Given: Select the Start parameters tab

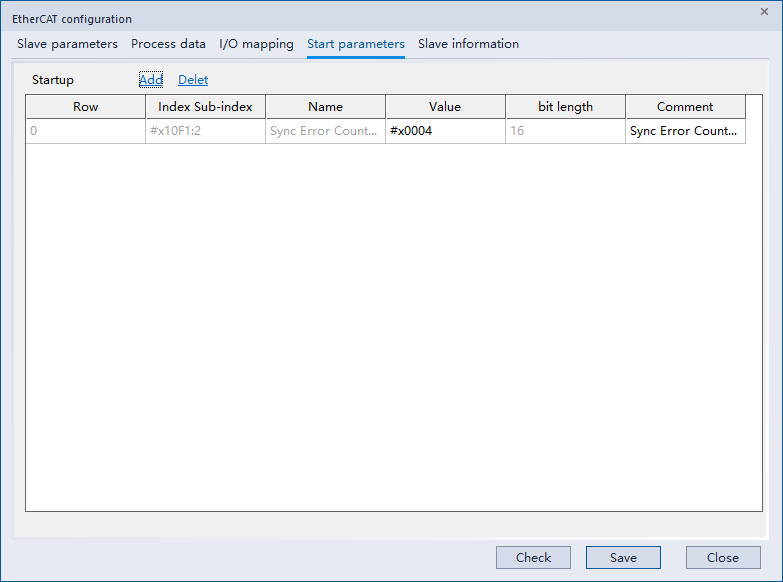Looking at the screenshot, I should (355, 44).
